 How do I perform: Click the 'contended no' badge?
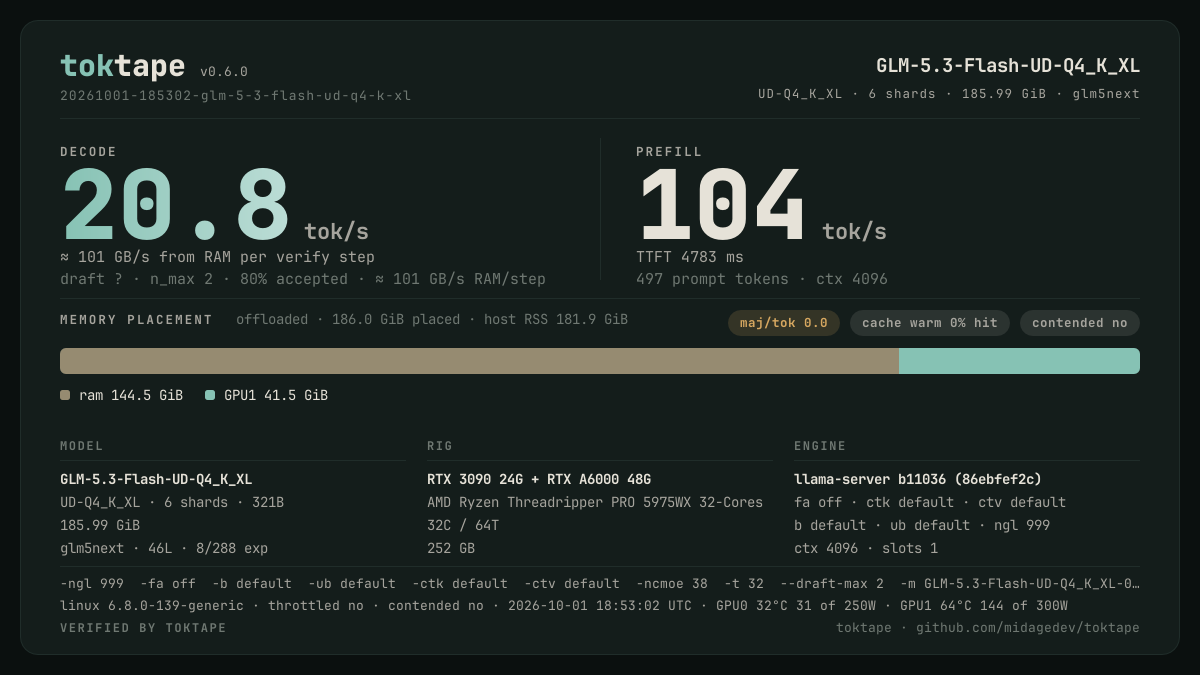(x=1080, y=323)
